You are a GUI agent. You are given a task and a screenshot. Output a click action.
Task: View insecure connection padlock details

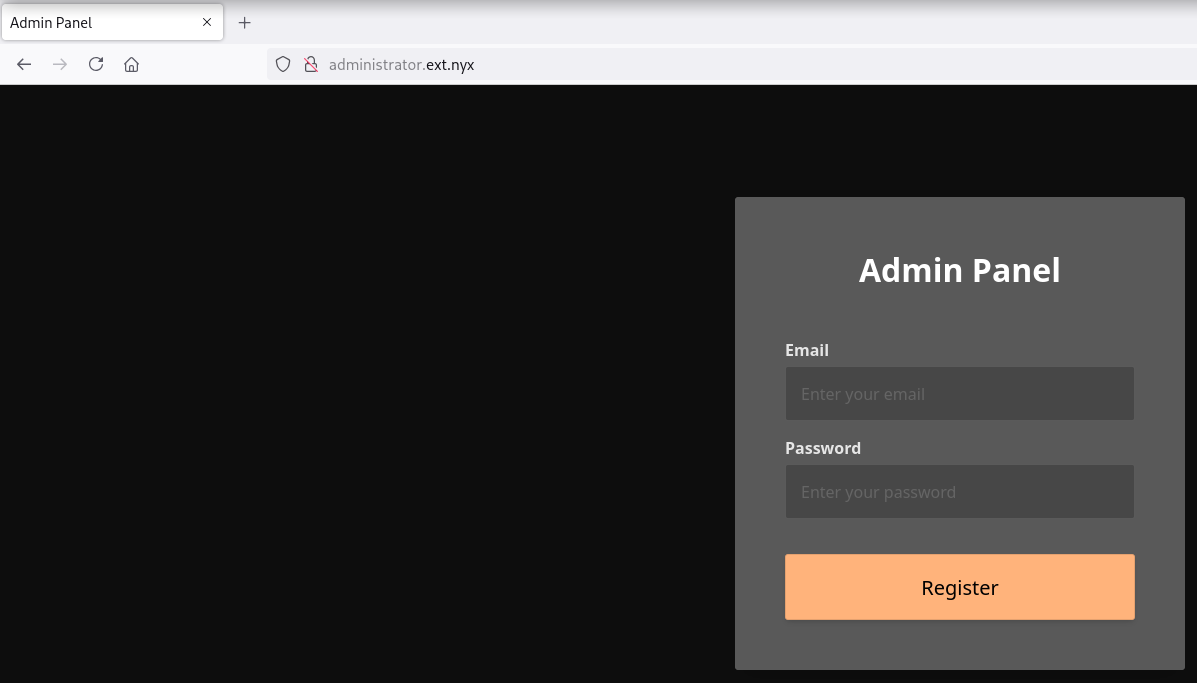click(x=311, y=64)
